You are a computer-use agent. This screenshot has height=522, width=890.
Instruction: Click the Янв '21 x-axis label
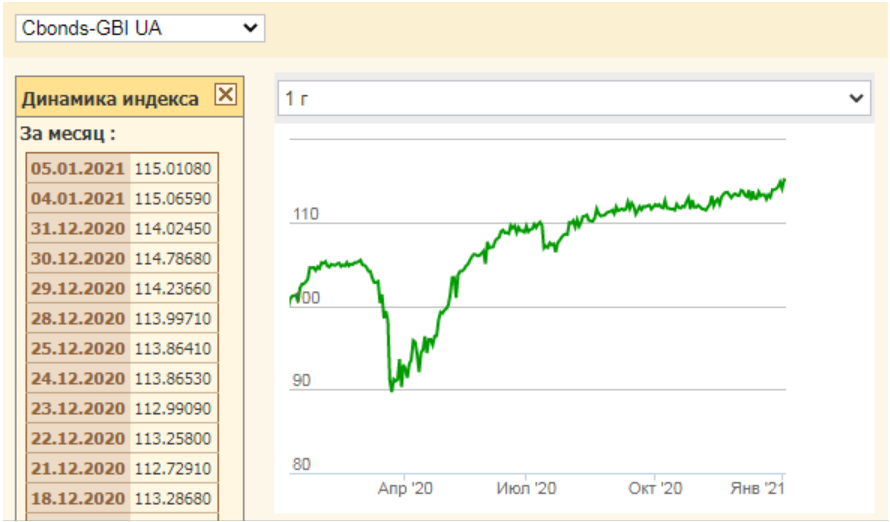[x=757, y=489]
